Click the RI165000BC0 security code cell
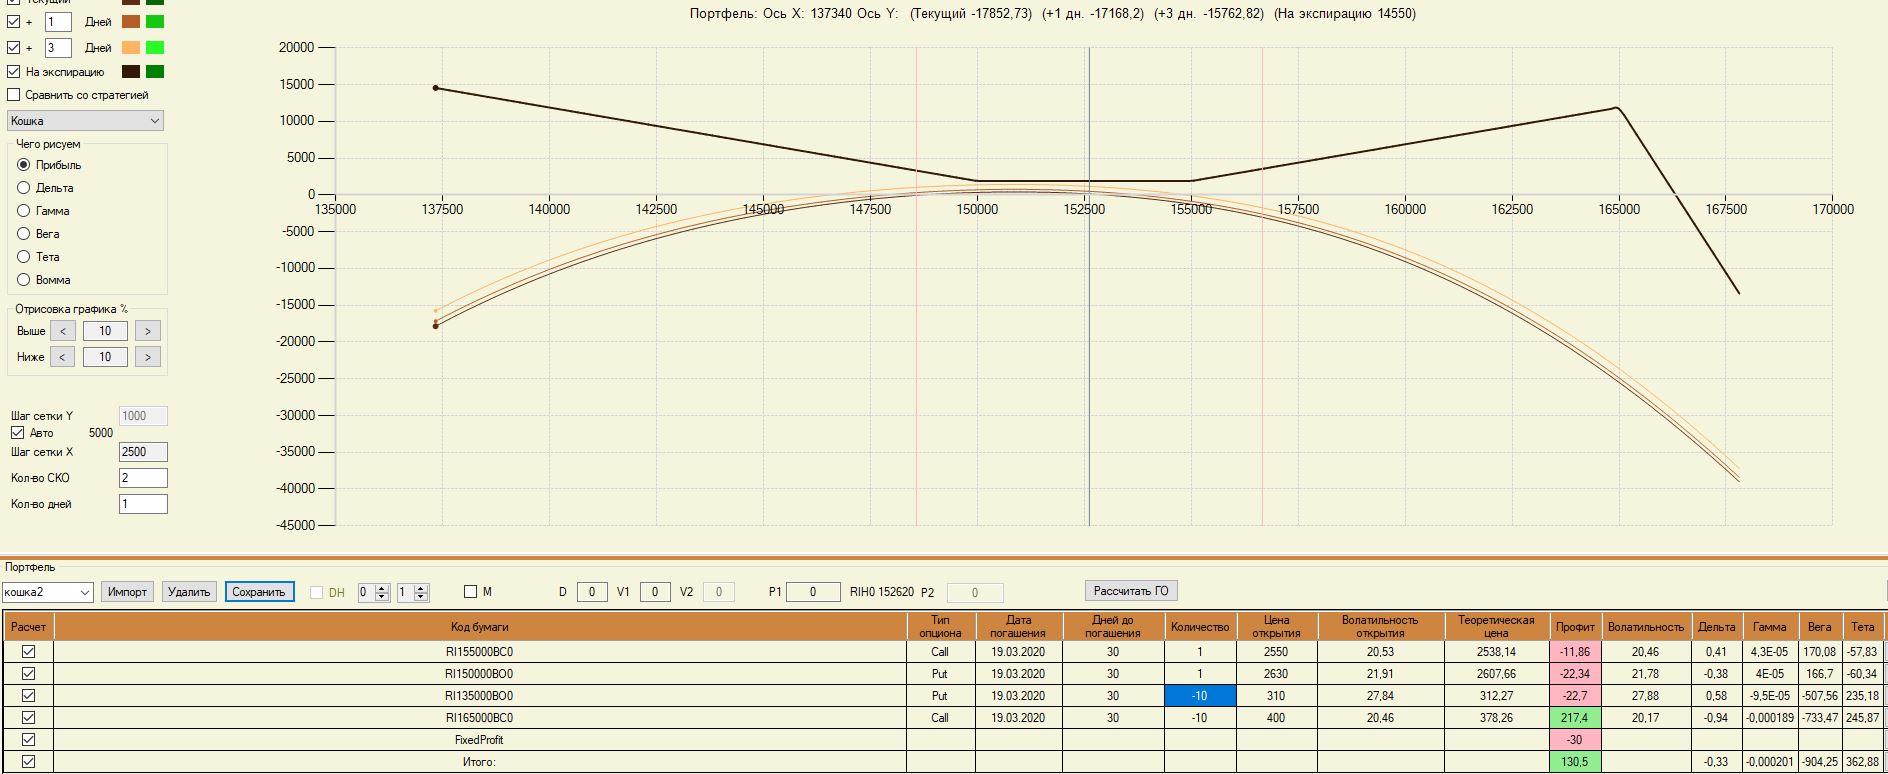 [x=480, y=717]
